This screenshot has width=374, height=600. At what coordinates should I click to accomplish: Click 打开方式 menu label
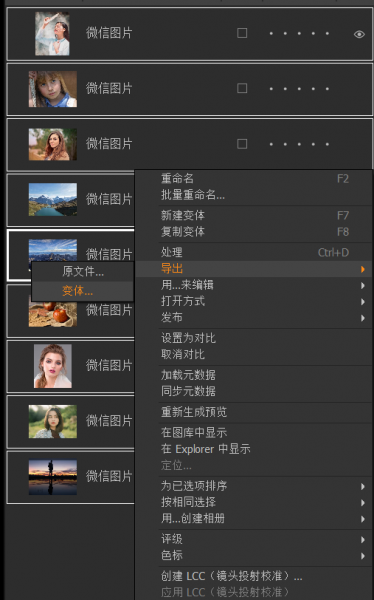(183, 301)
